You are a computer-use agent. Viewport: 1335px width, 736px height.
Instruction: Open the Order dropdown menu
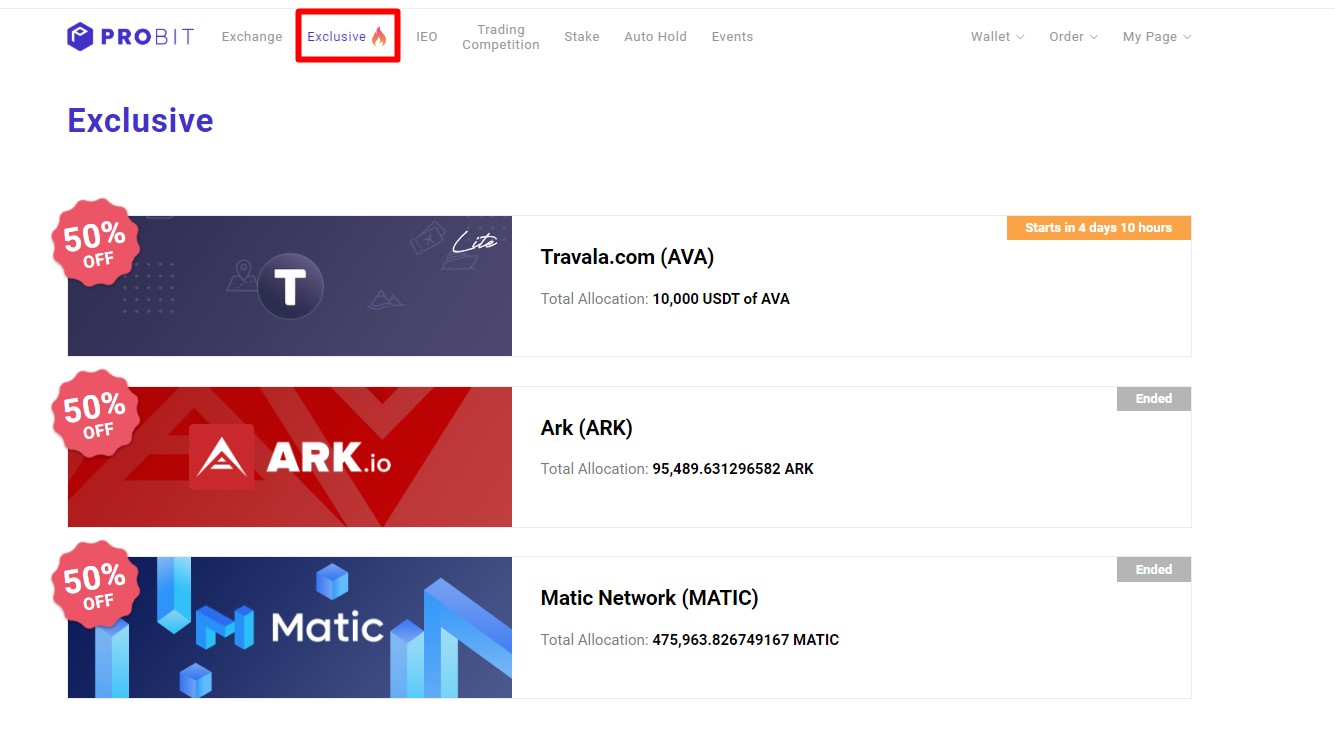point(1073,37)
